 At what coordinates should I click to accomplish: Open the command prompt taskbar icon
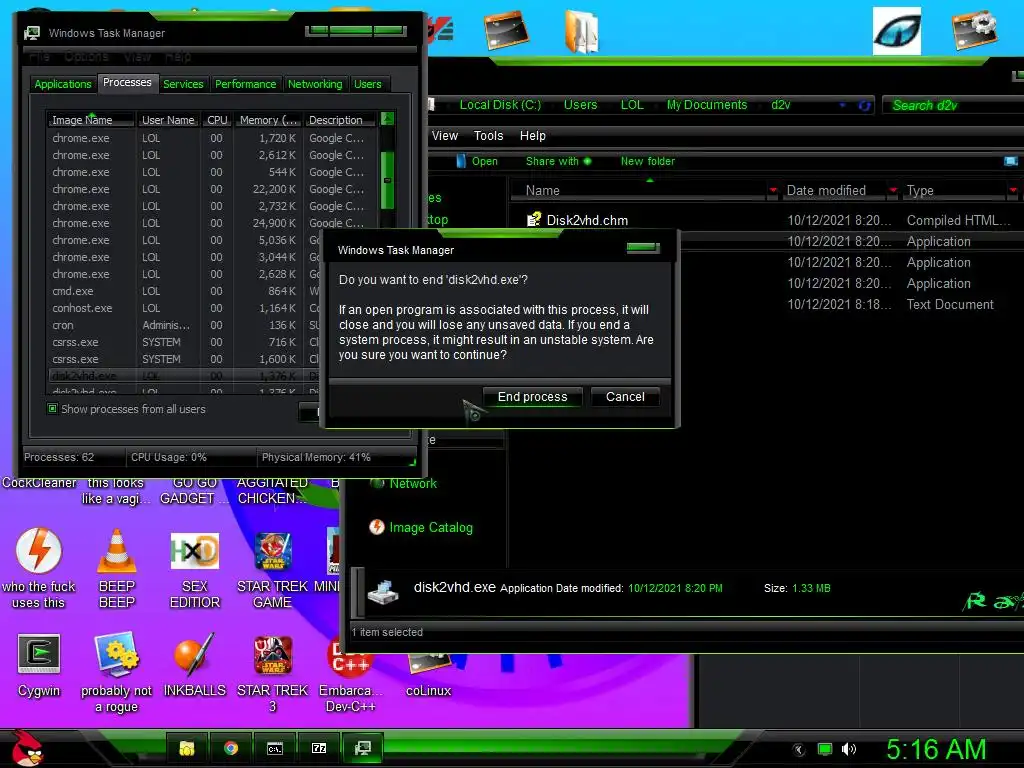tap(275, 748)
